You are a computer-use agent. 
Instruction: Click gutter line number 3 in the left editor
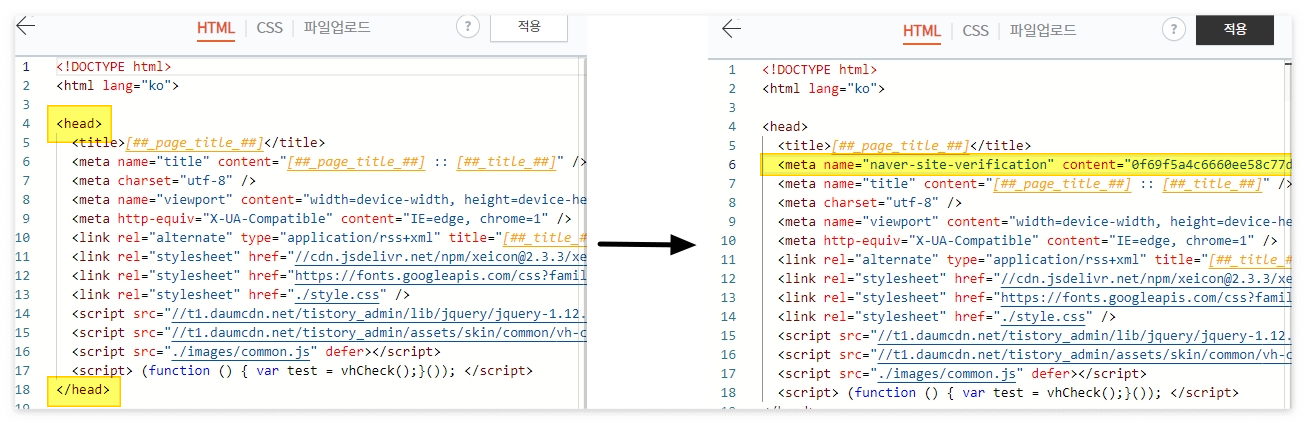pyautogui.click(x=25, y=105)
